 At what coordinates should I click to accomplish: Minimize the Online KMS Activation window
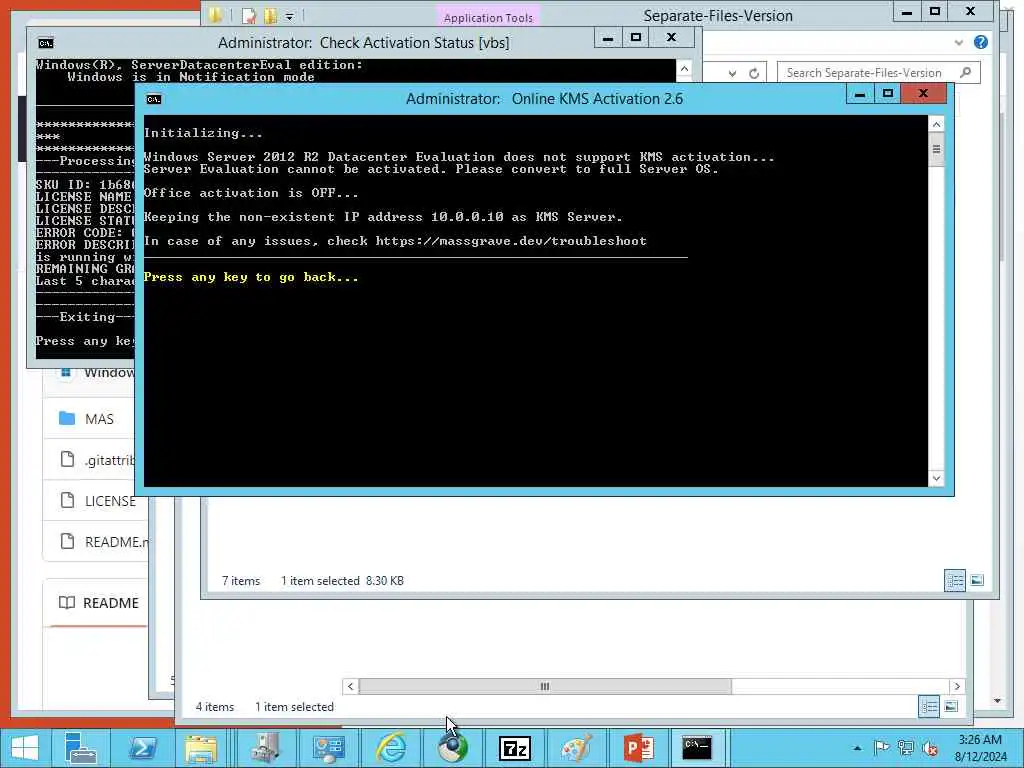point(860,94)
